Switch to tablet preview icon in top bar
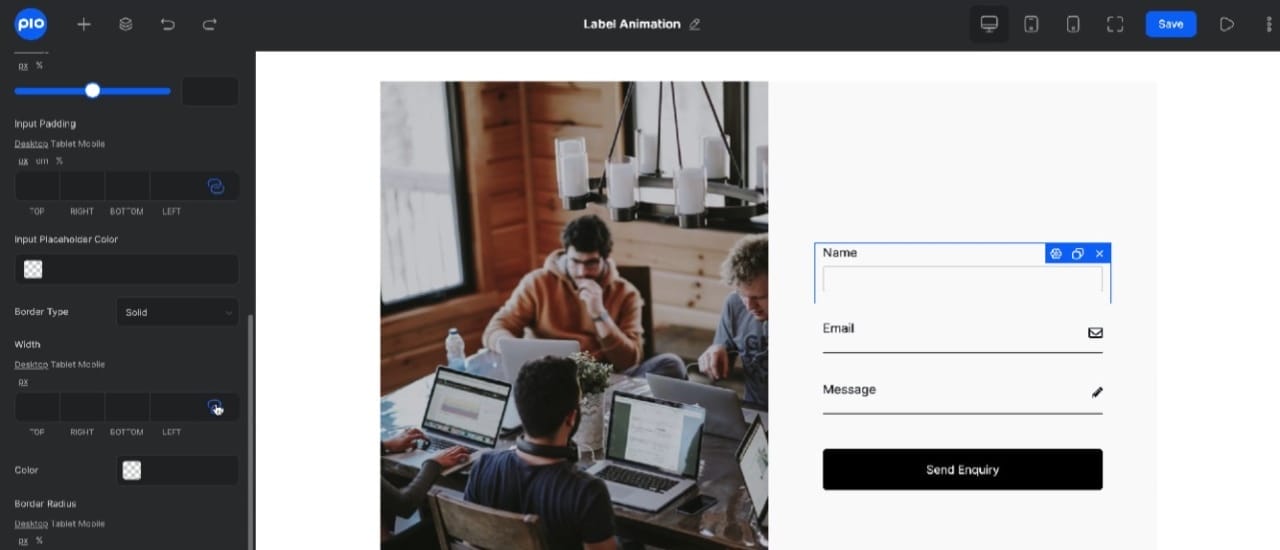Screen dimensions: 1280x550 [1031, 24]
